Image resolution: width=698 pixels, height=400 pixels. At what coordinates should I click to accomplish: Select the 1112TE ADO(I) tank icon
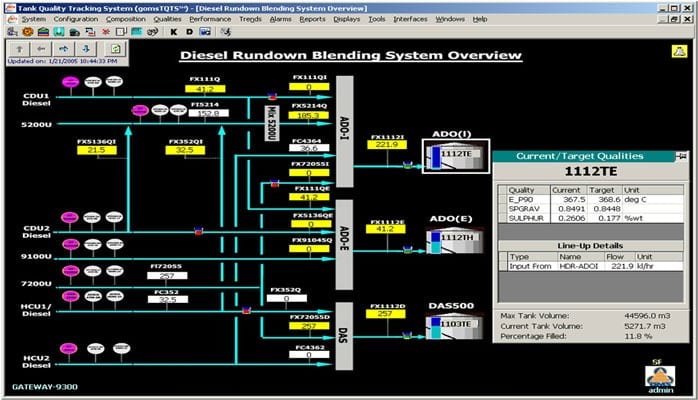click(456, 156)
